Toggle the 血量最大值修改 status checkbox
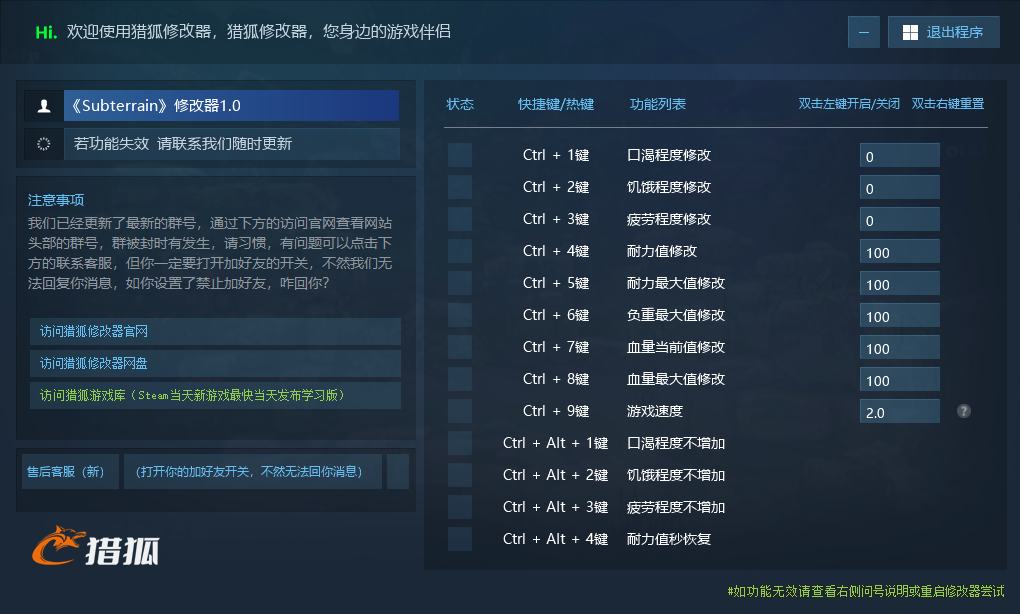This screenshot has width=1020, height=614. [x=460, y=379]
